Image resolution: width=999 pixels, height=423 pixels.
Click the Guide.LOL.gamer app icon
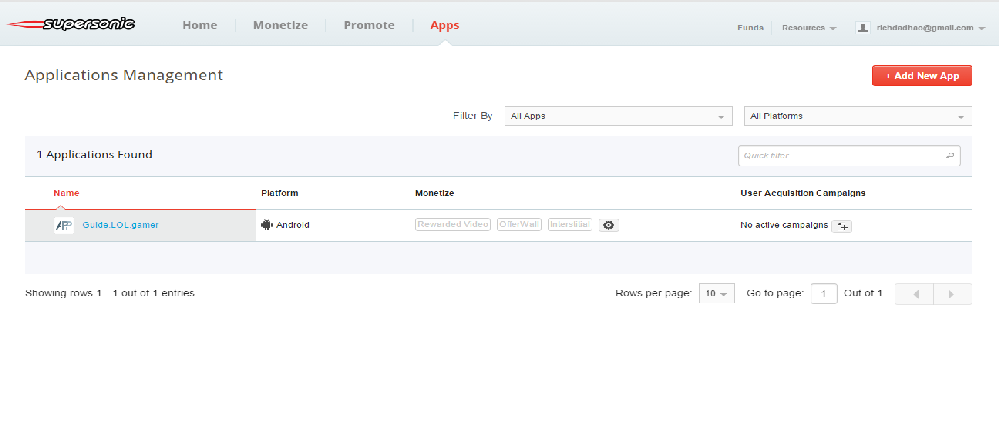64,225
